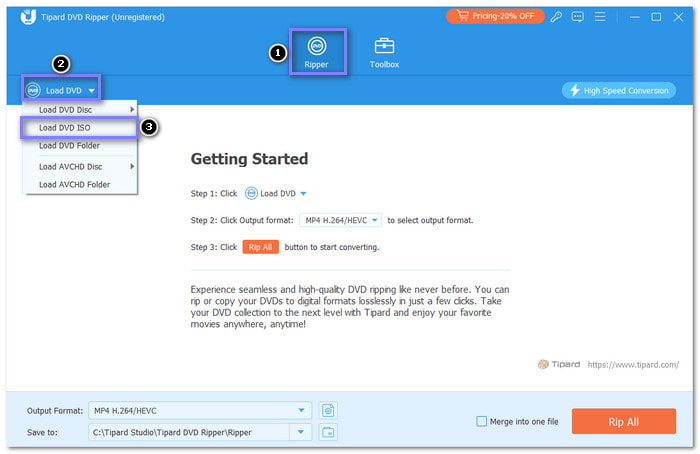The width and height of the screenshot is (700, 454).
Task: Maximize the Tipard DVD Ripper window
Action: (x=656, y=17)
